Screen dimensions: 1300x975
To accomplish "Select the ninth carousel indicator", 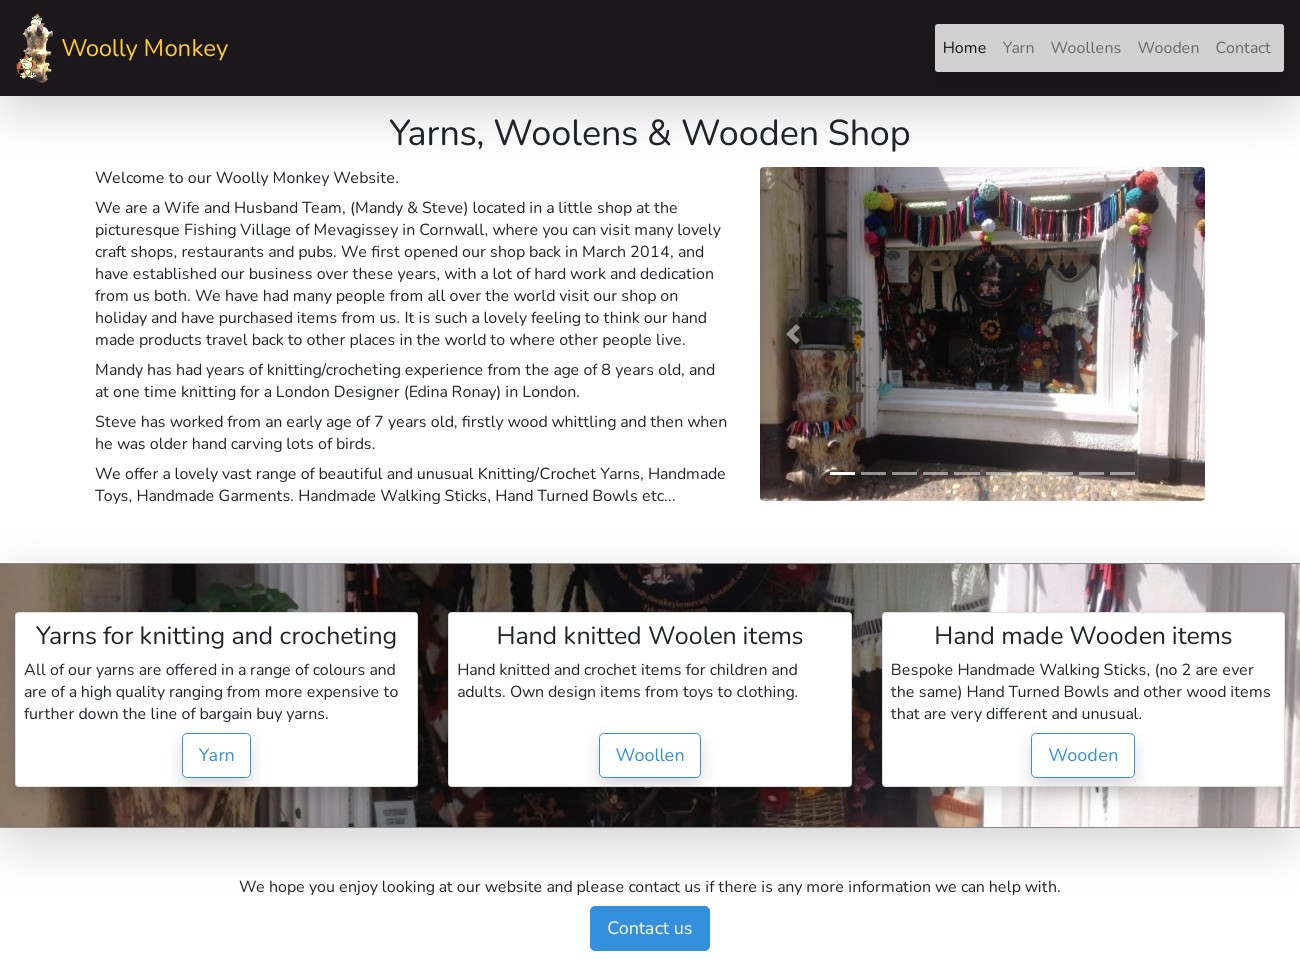I will 1091,473.
